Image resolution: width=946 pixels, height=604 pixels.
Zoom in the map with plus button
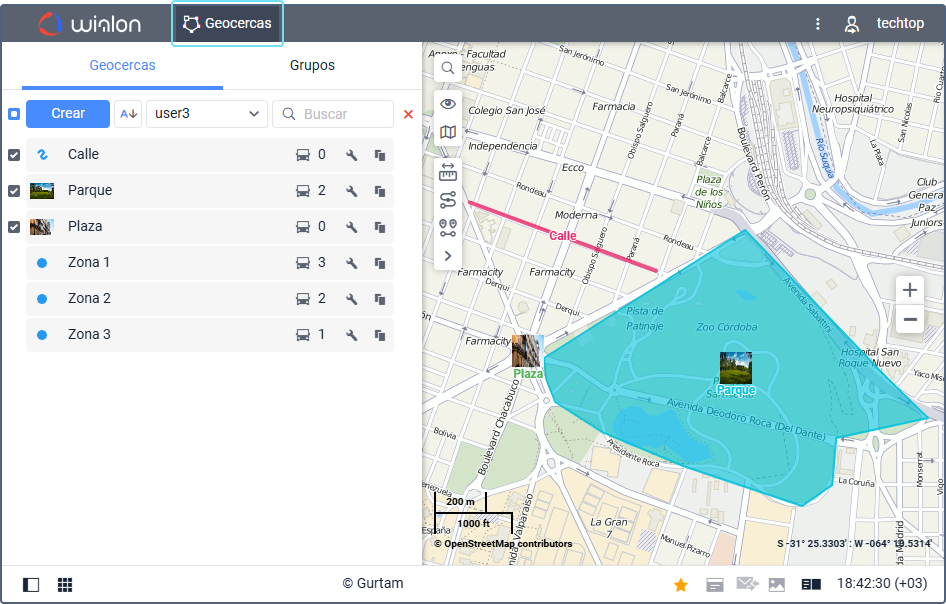point(910,290)
